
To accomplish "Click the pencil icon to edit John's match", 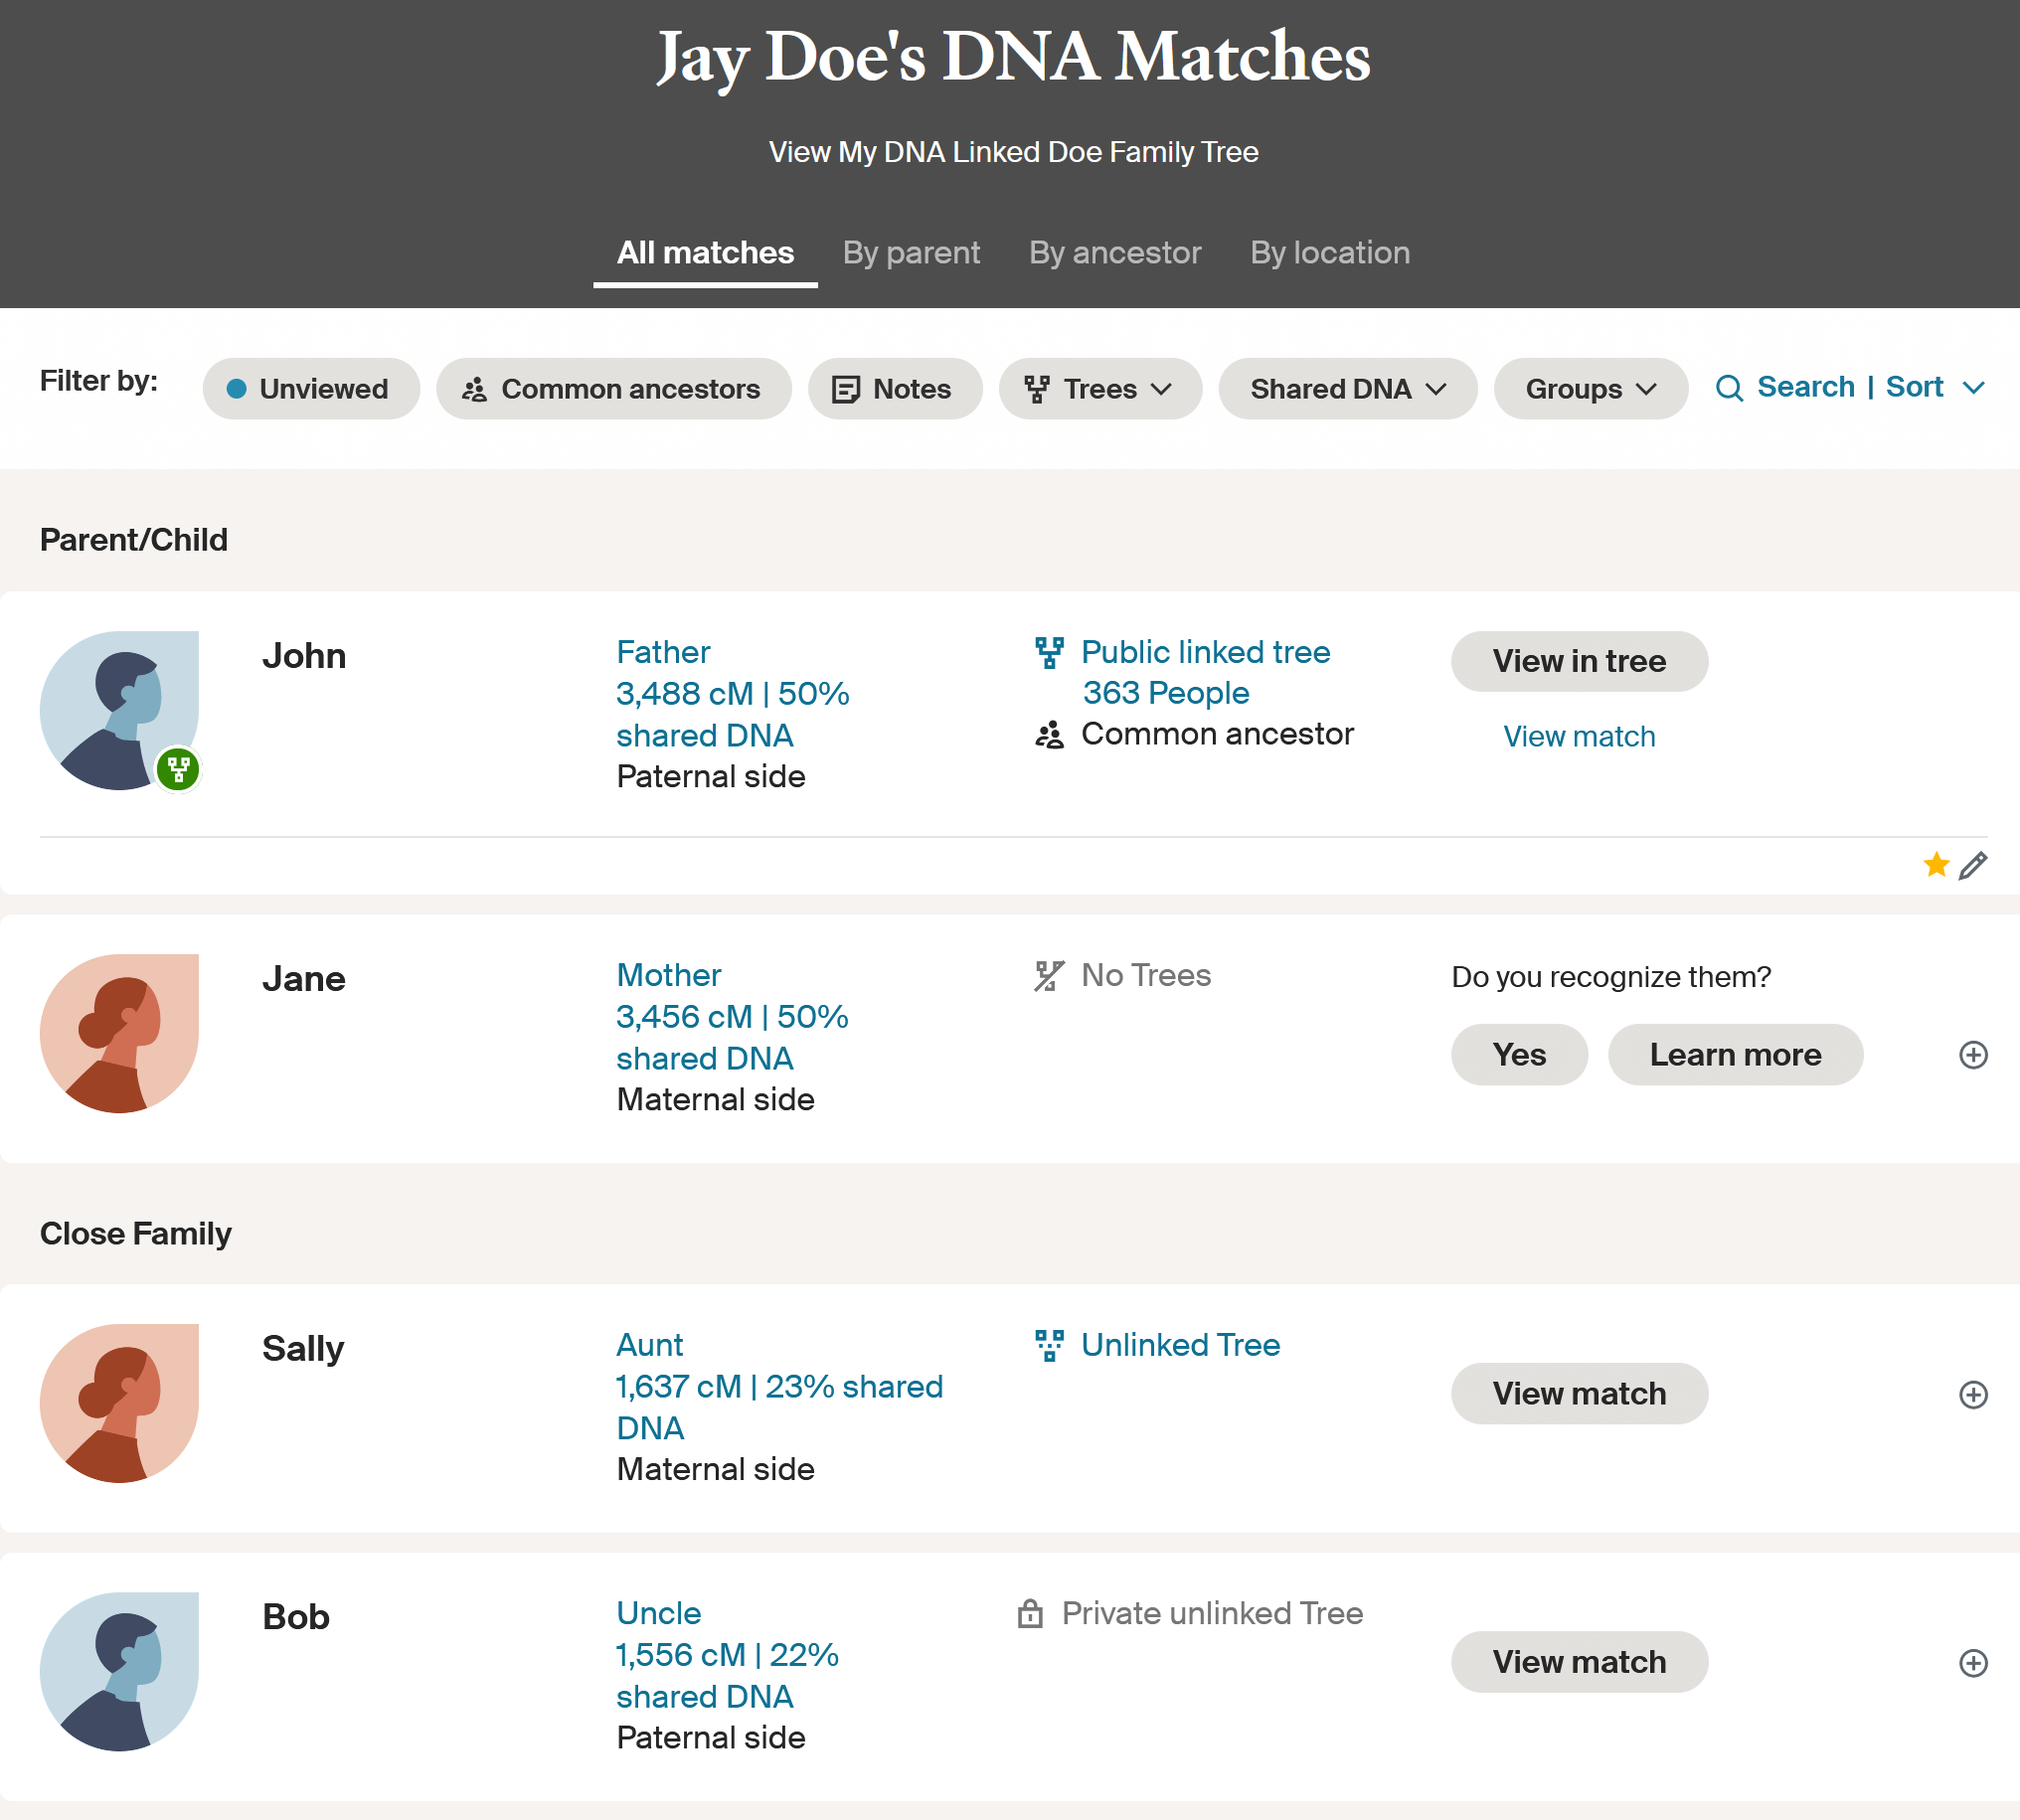I will click(1974, 864).
